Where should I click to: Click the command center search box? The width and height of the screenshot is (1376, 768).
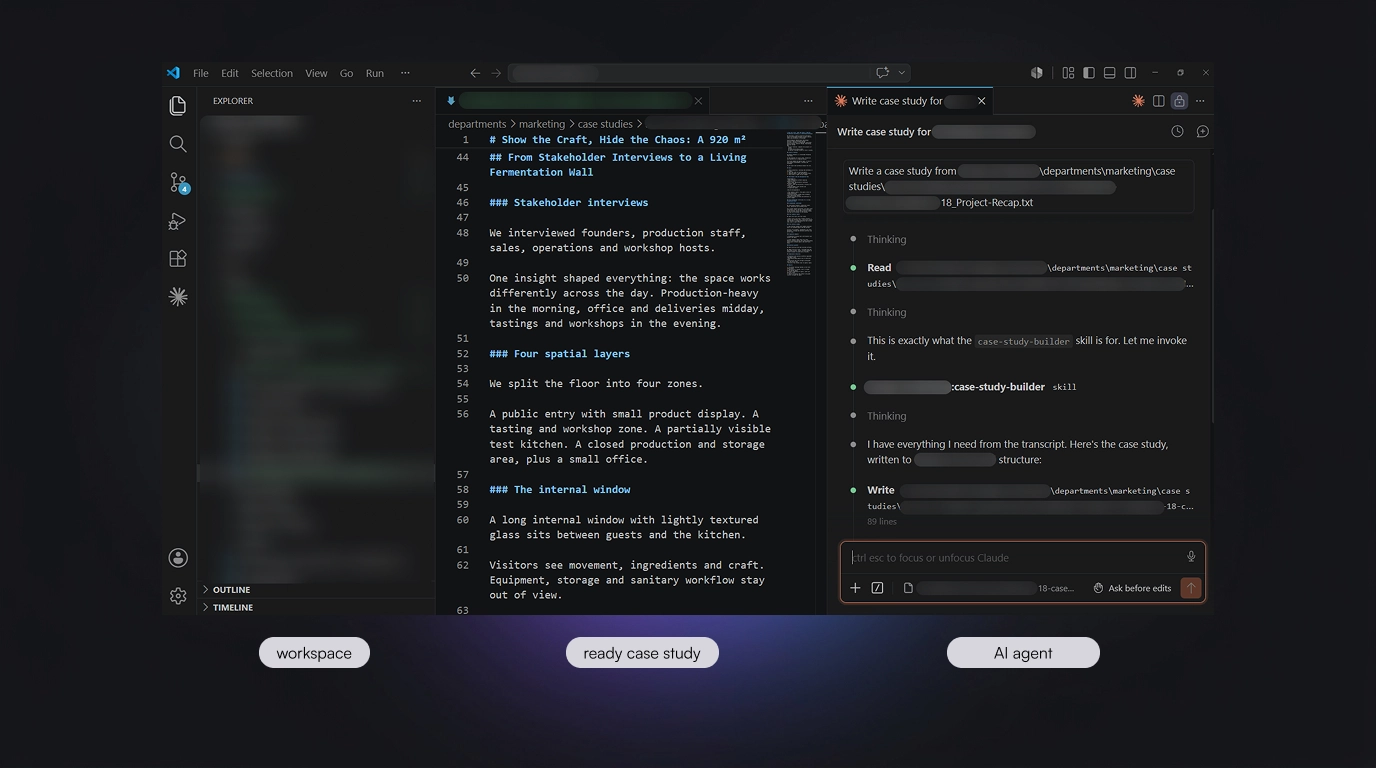pos(690,73)
